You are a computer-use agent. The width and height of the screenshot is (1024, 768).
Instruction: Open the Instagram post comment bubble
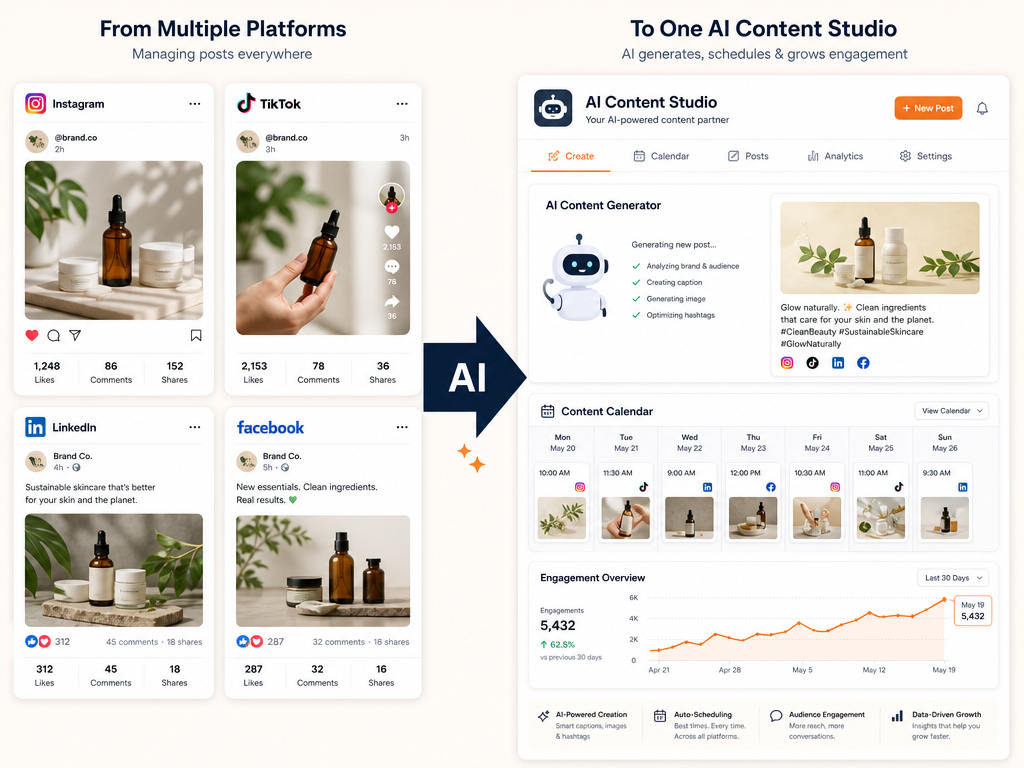(54, 335)
